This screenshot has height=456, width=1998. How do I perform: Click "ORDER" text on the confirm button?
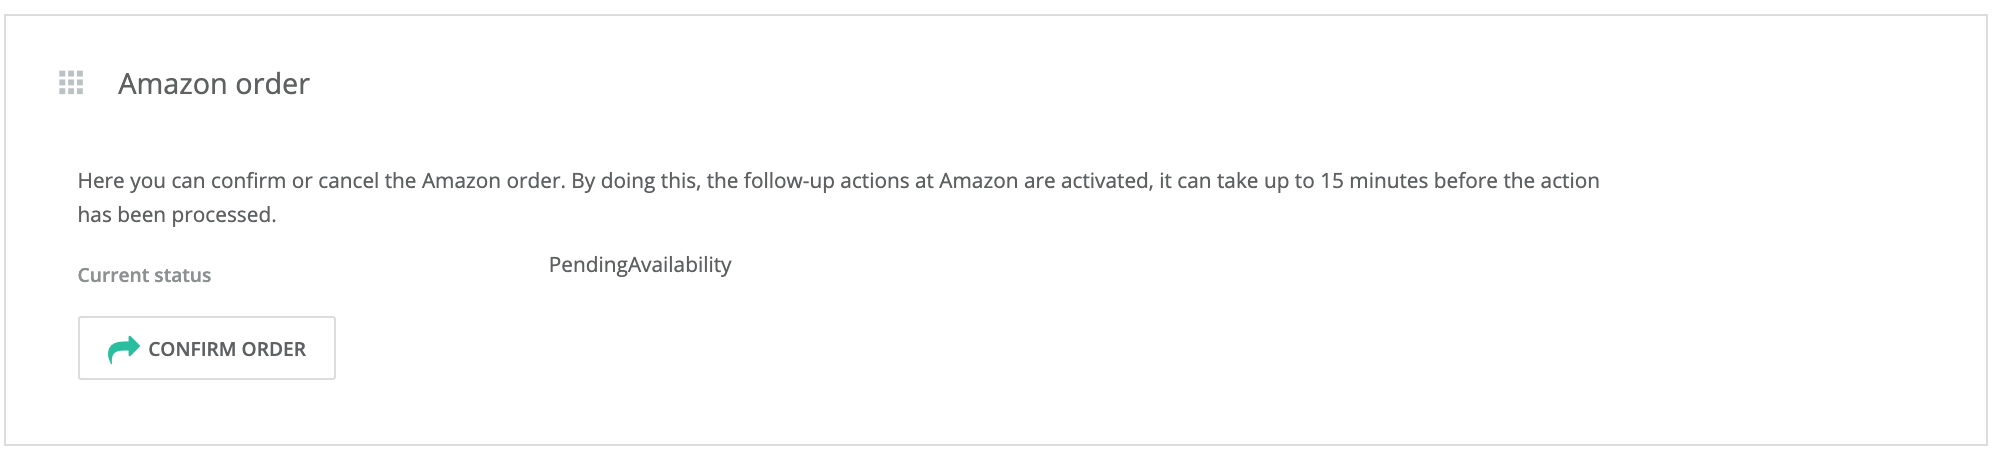(x=273, y=349)
